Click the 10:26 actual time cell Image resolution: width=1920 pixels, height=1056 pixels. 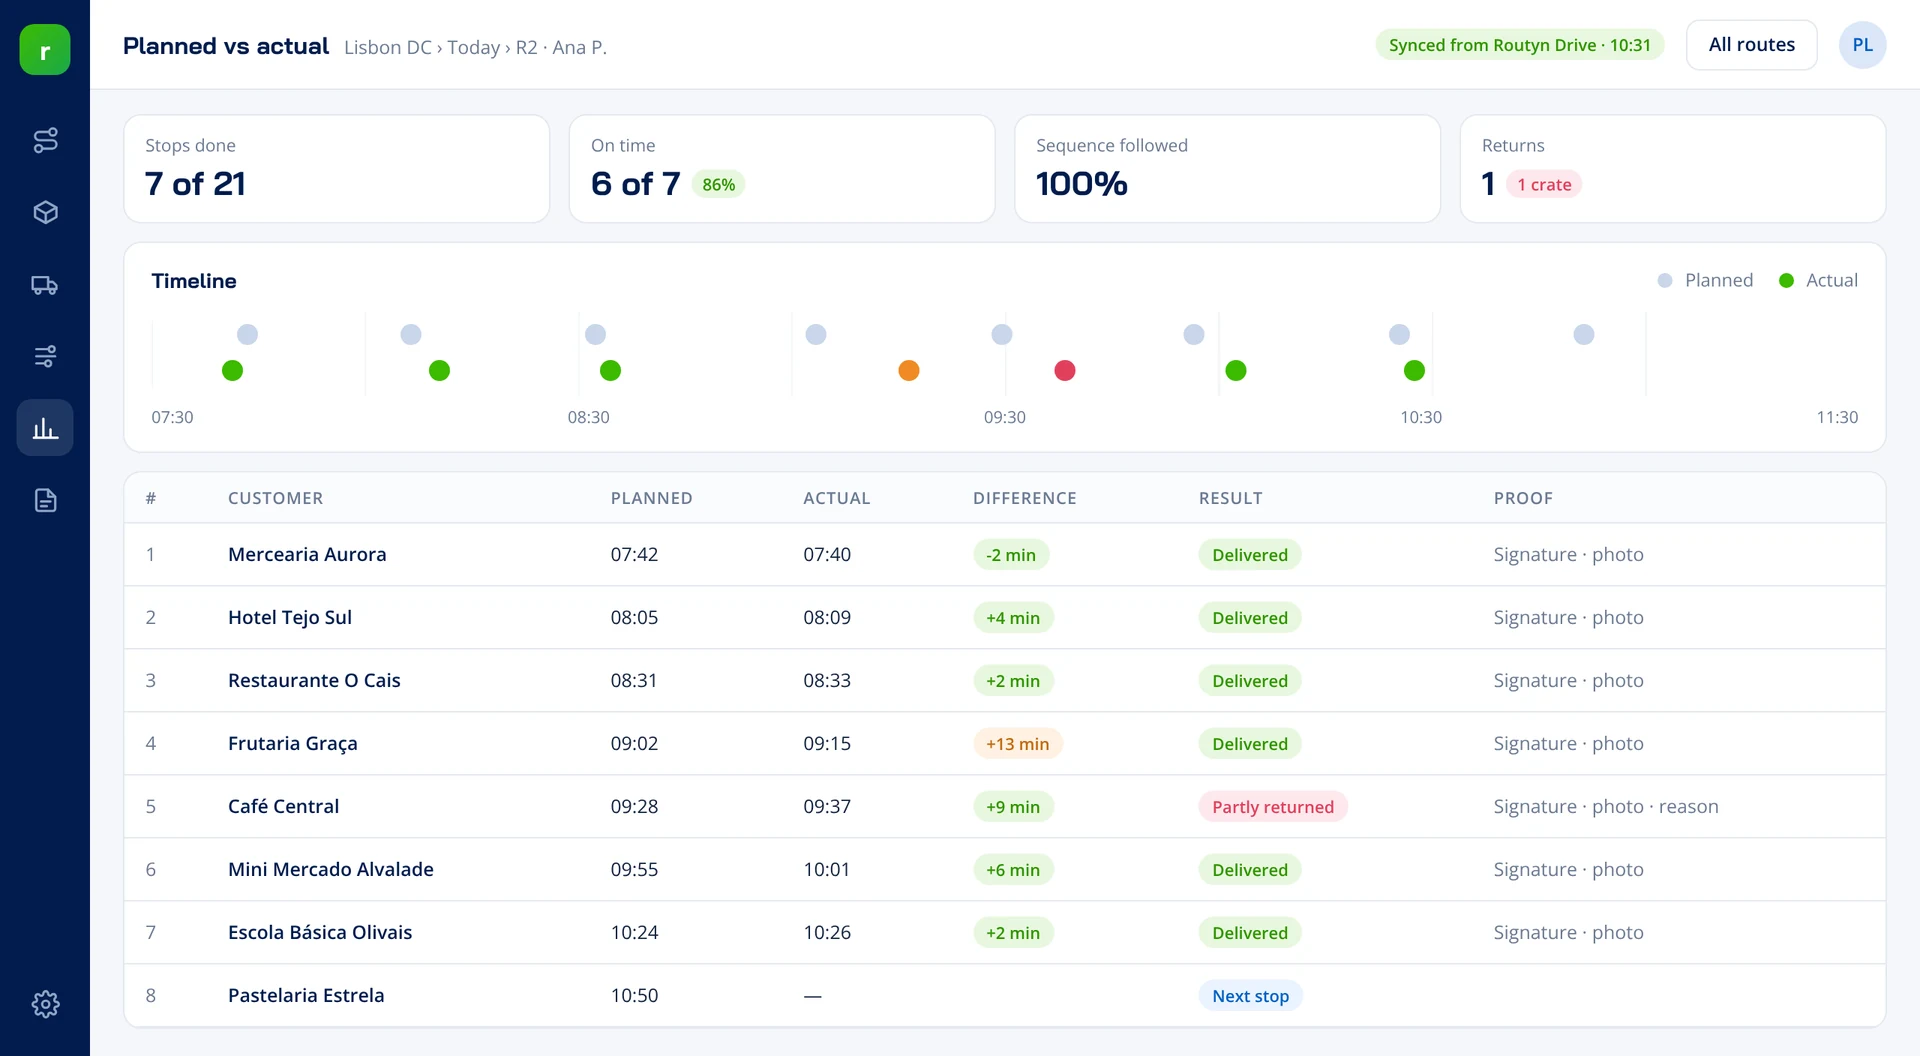[826, 932]
